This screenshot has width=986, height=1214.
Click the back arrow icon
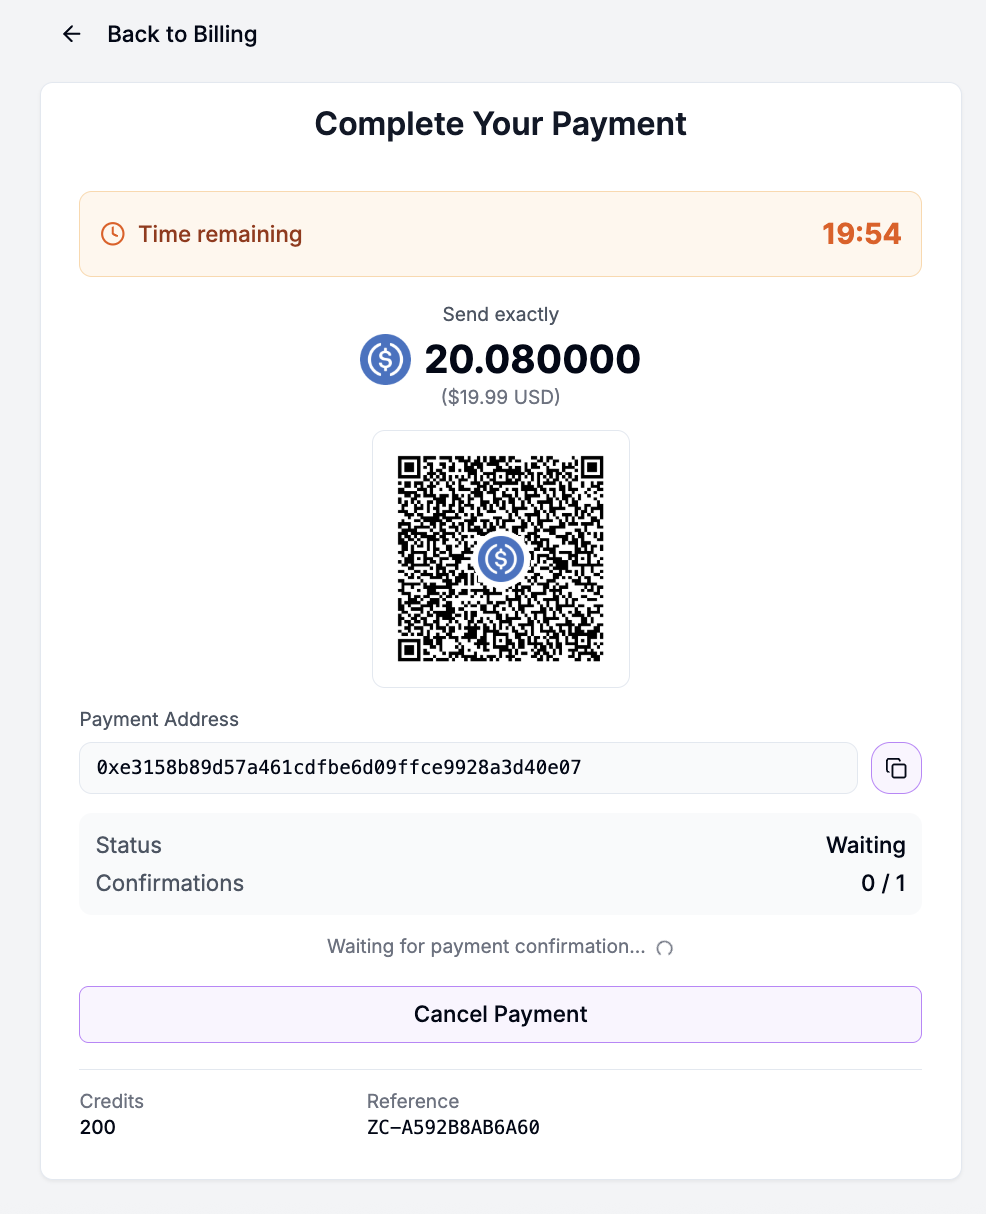pos(70,33)
